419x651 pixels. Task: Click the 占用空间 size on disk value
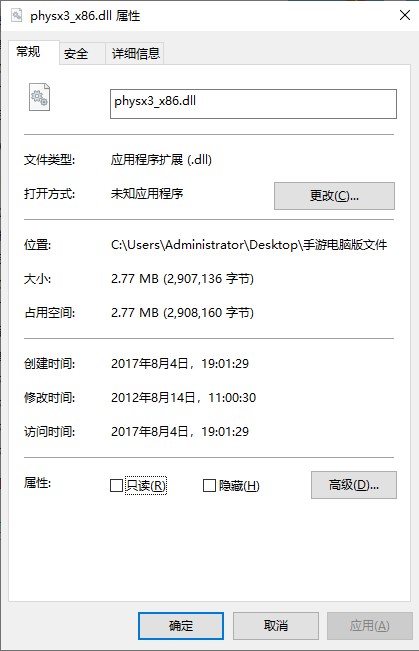(182, 313)
